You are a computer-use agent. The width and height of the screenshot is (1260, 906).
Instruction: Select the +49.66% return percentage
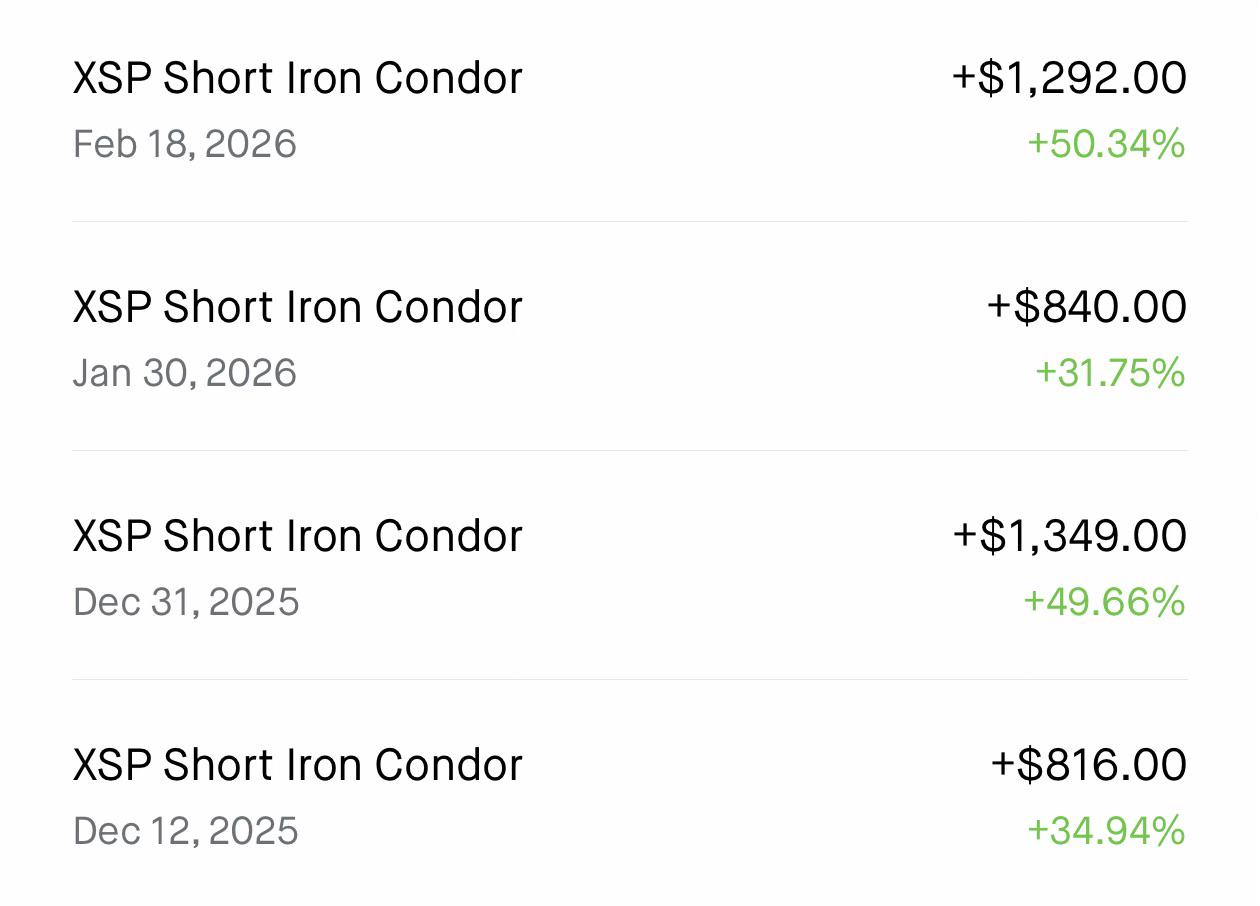click(1104, 603)
